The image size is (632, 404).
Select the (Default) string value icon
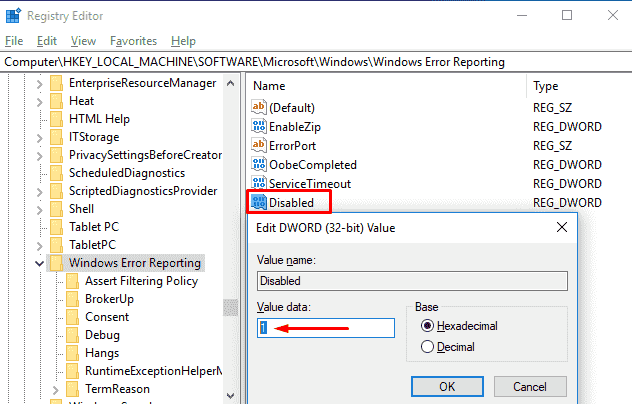tap(259, 107)
